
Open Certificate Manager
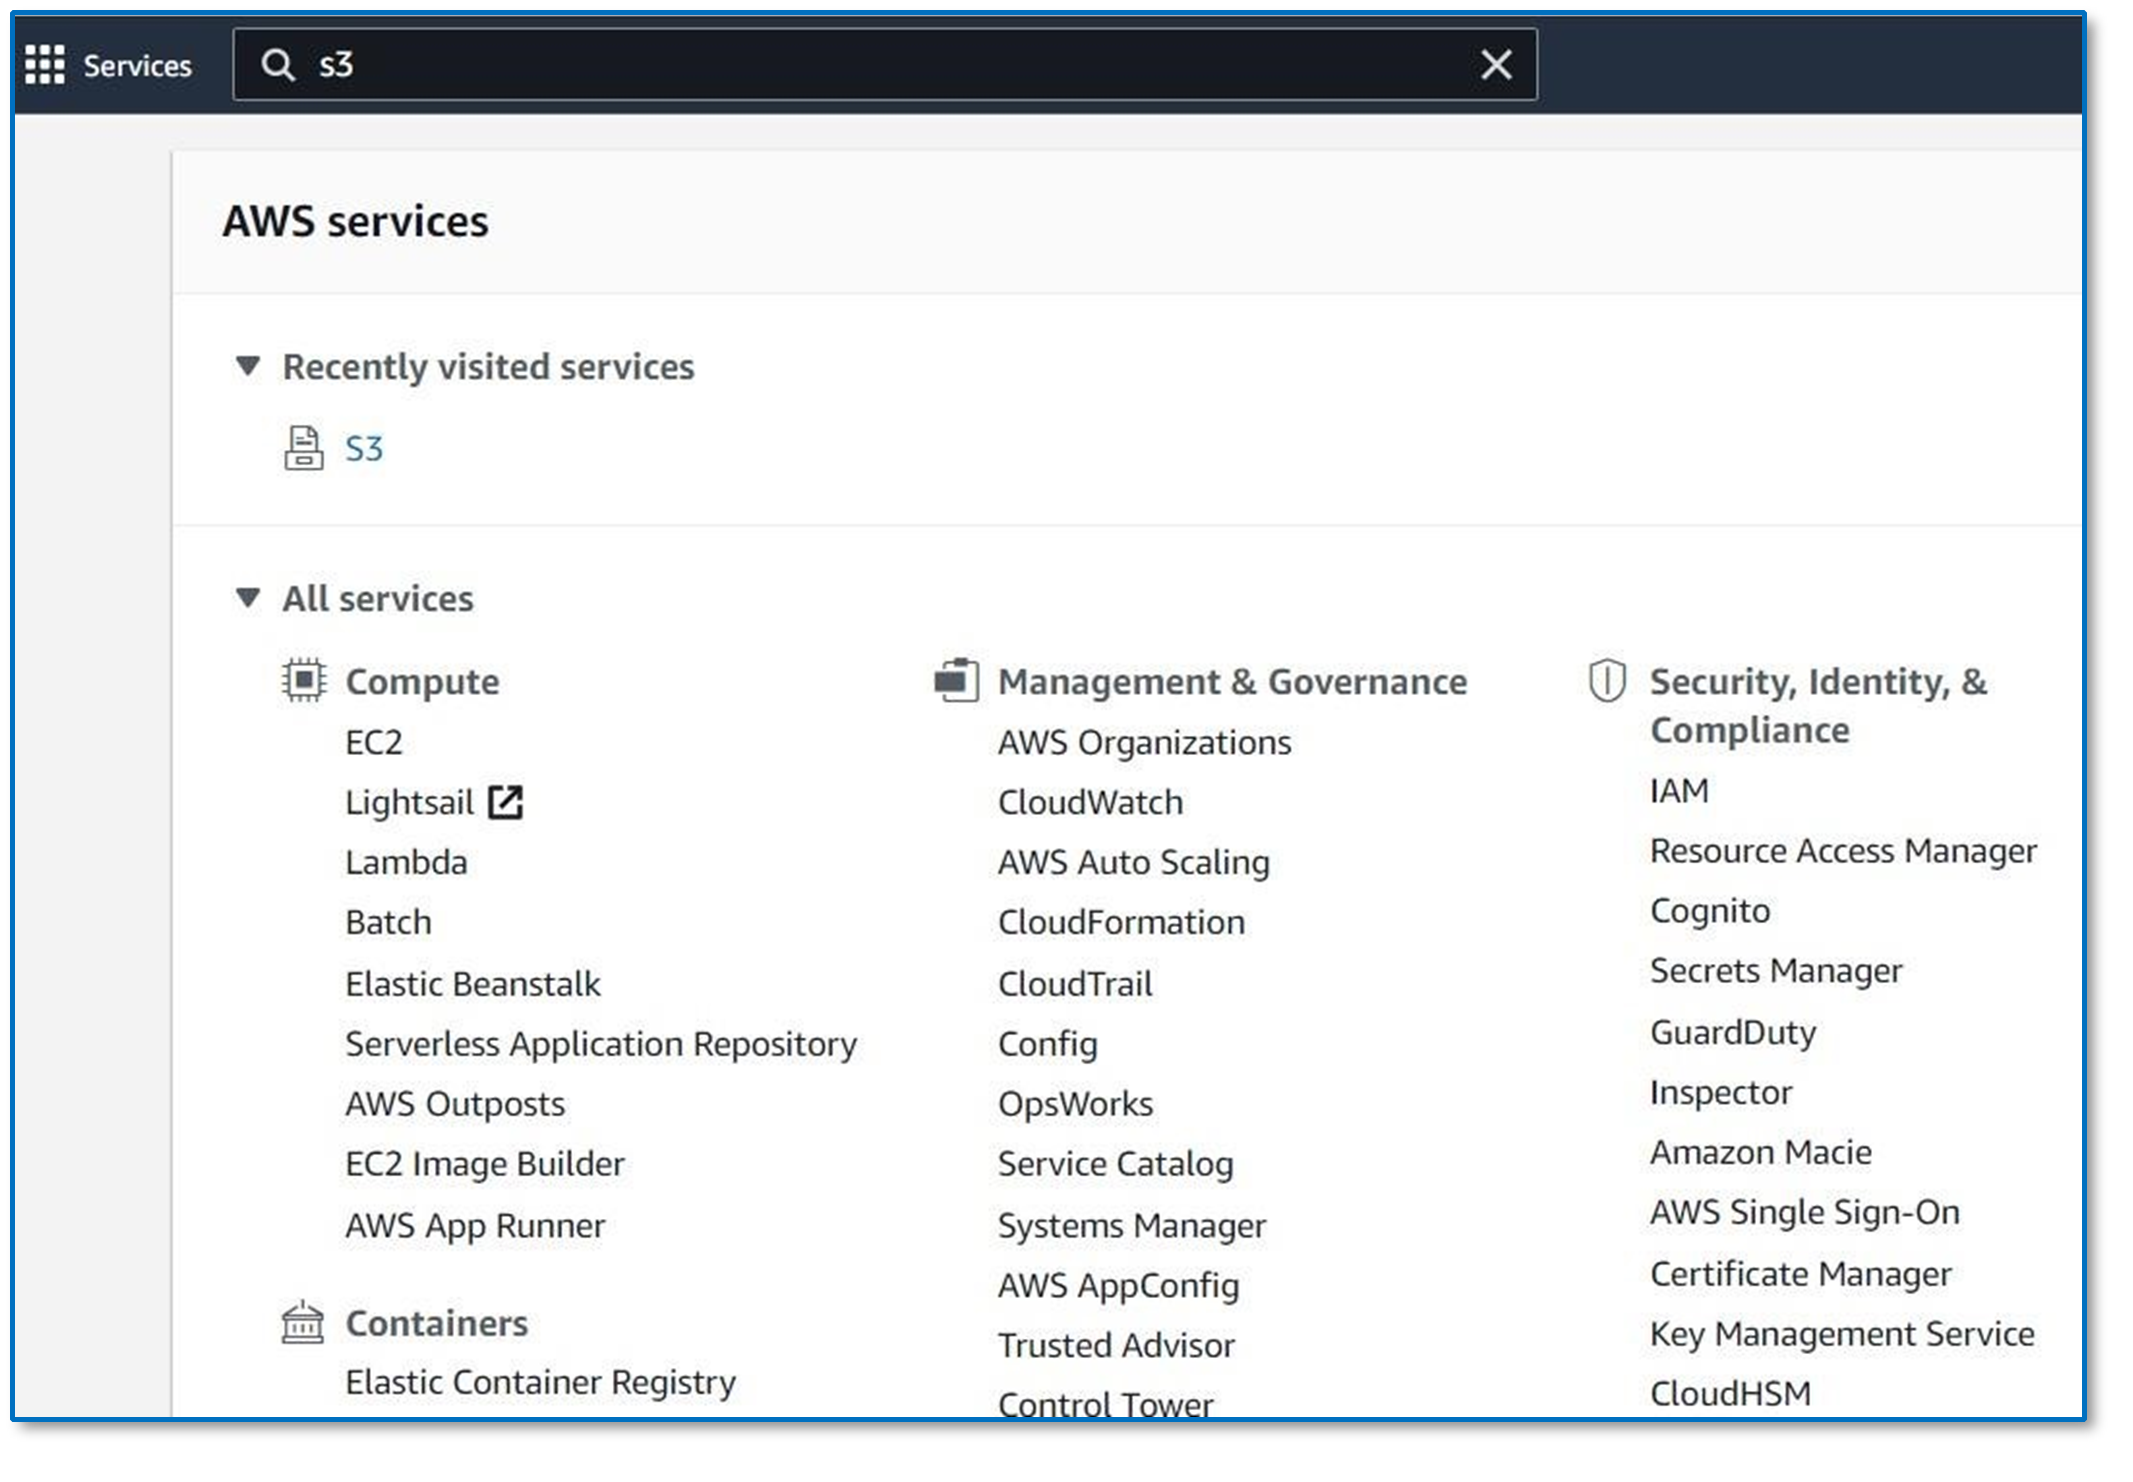[x=1801, y=1275]
